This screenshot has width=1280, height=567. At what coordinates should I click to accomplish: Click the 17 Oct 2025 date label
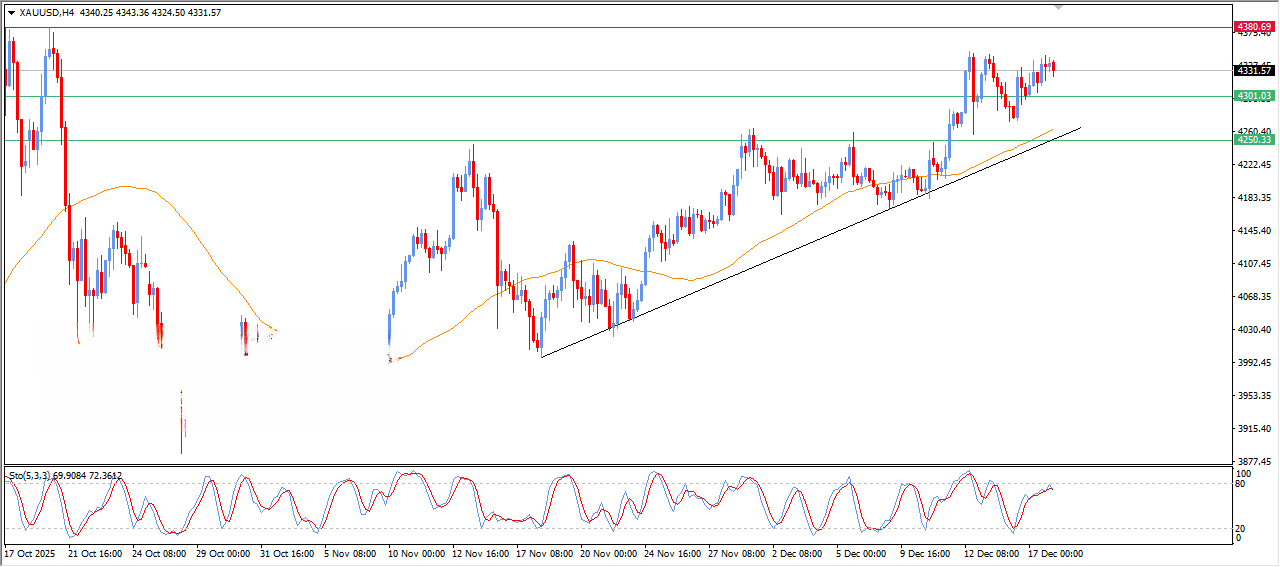click(x=31, y=553)
